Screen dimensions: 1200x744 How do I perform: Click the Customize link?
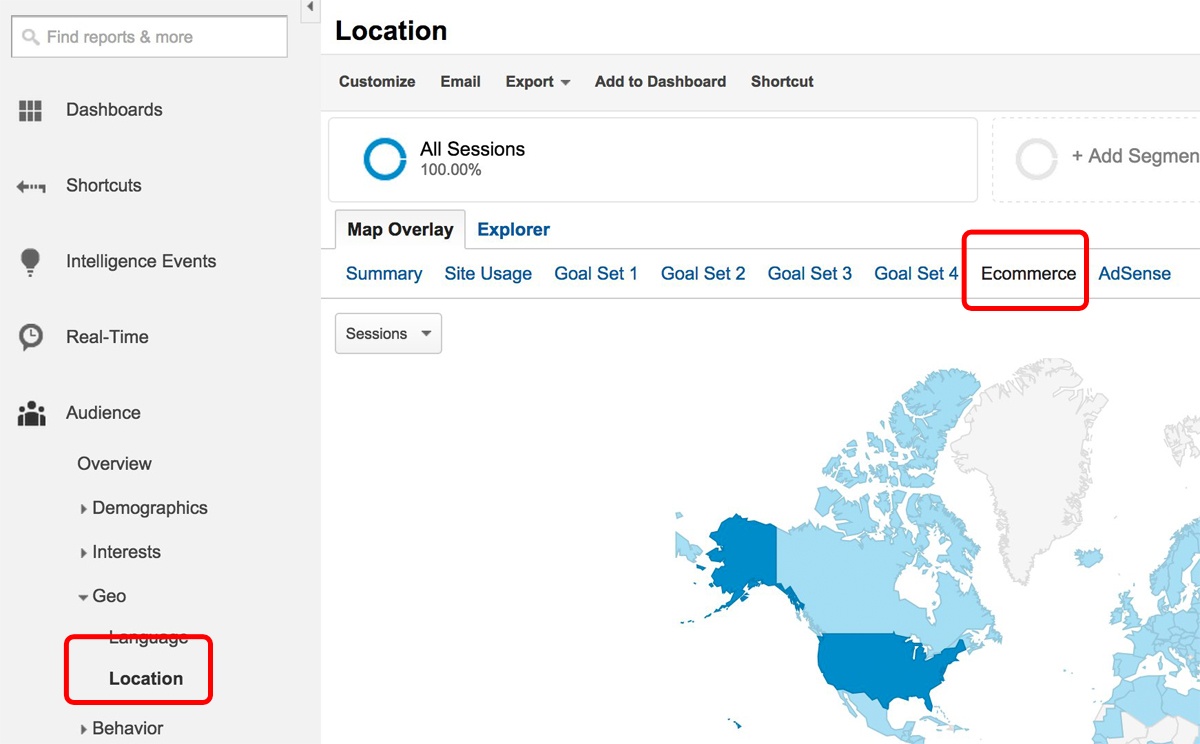376,81
